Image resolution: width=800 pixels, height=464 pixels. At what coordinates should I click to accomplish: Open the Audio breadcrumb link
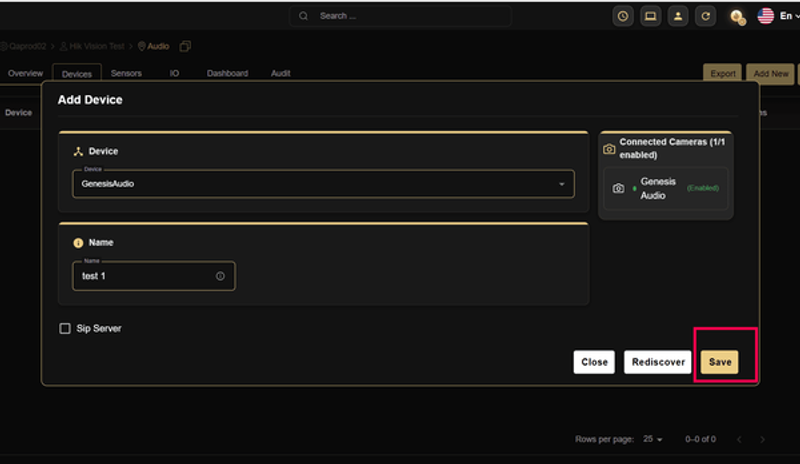[x=154, y=46]
